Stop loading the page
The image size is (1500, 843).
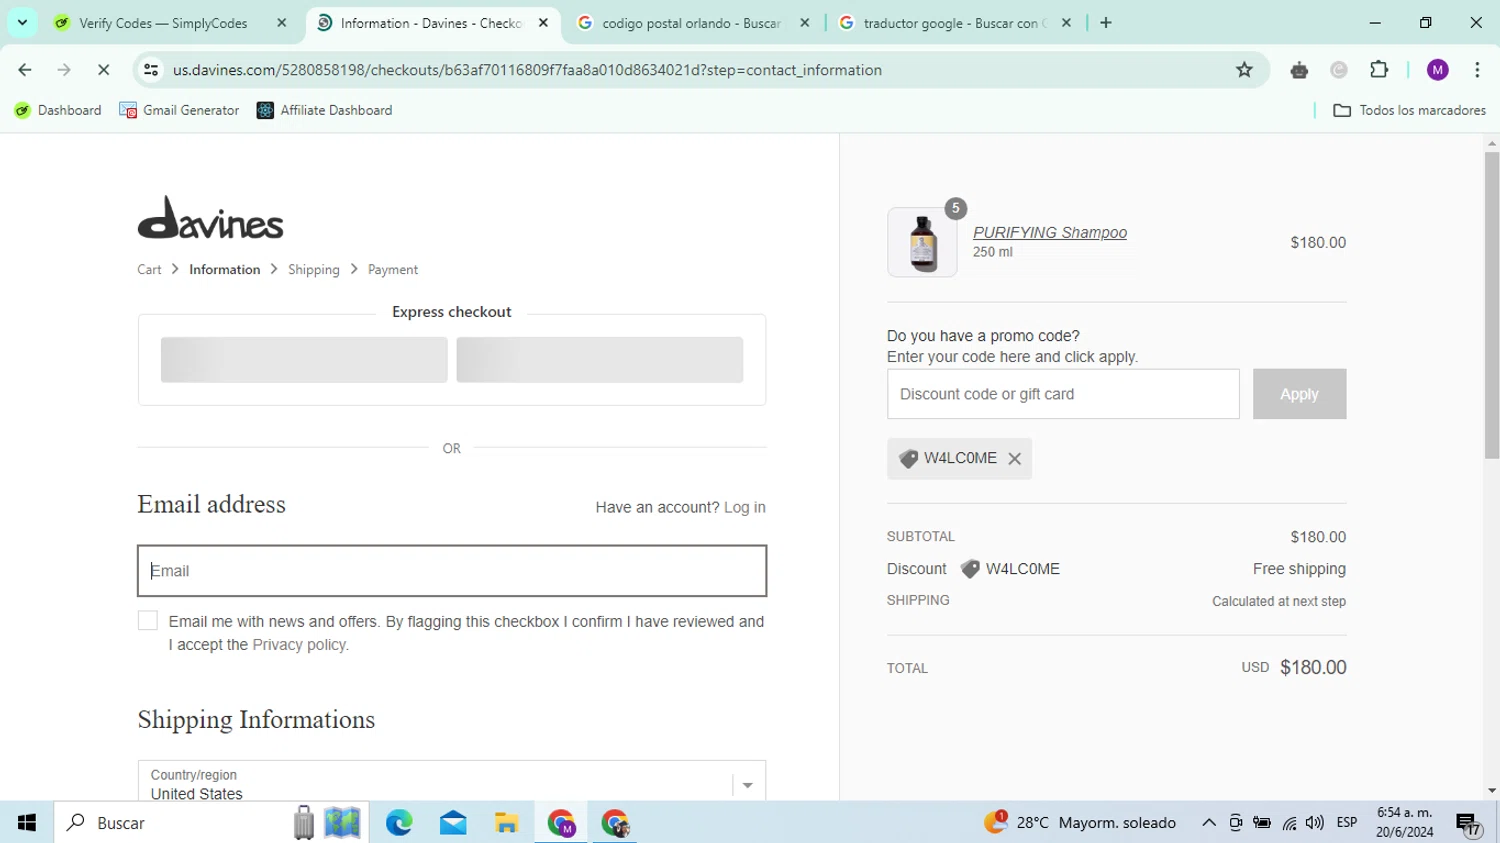(103, 70)
